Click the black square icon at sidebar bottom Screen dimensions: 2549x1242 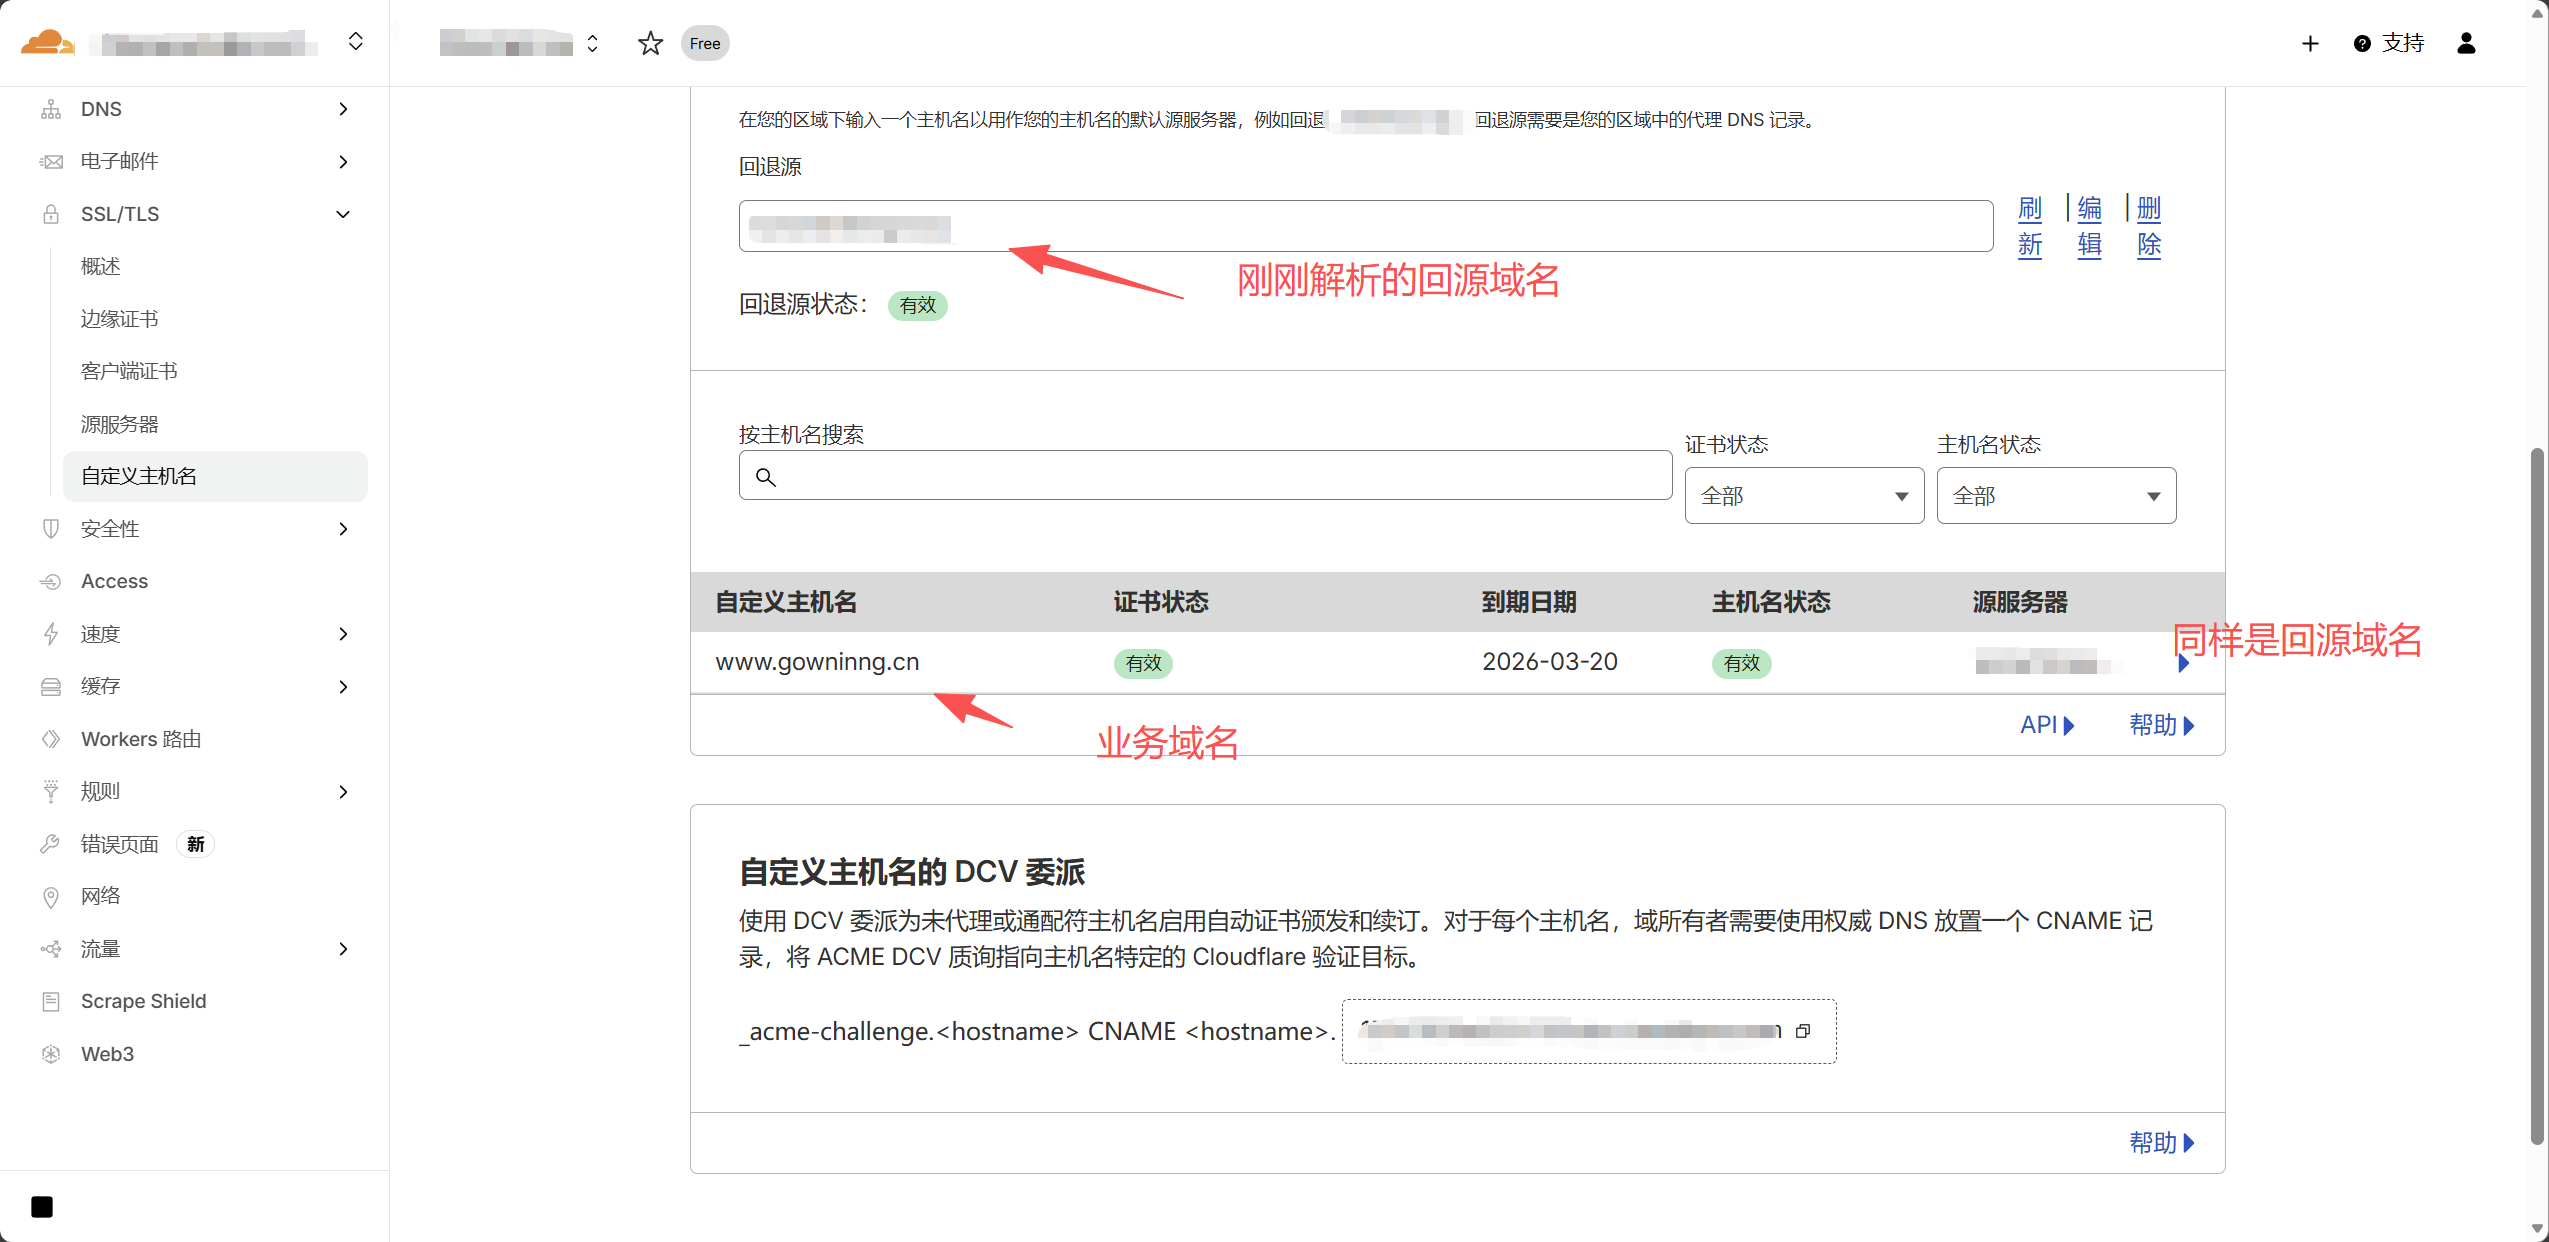[x=42, y=1207]
